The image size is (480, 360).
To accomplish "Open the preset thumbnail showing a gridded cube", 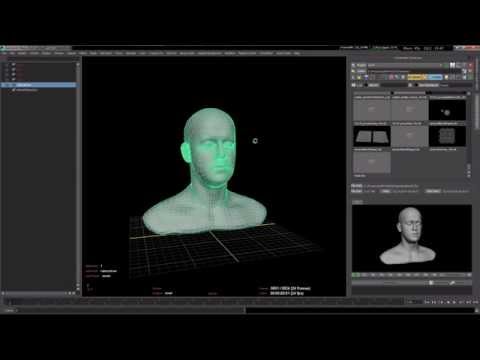I will tap(447, 136).
